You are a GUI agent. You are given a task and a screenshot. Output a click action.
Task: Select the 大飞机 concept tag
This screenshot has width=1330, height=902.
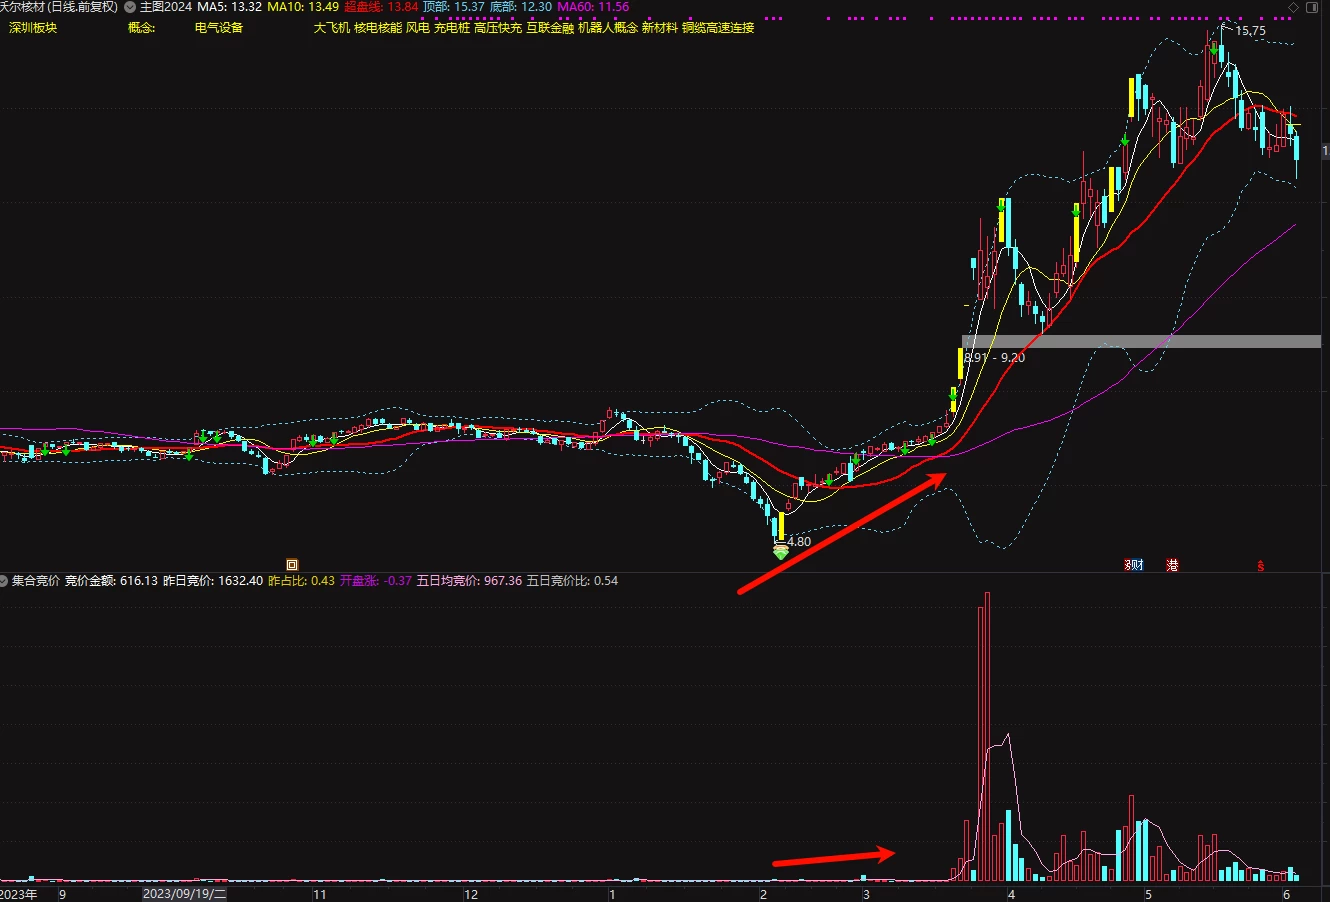pos(332,28)
